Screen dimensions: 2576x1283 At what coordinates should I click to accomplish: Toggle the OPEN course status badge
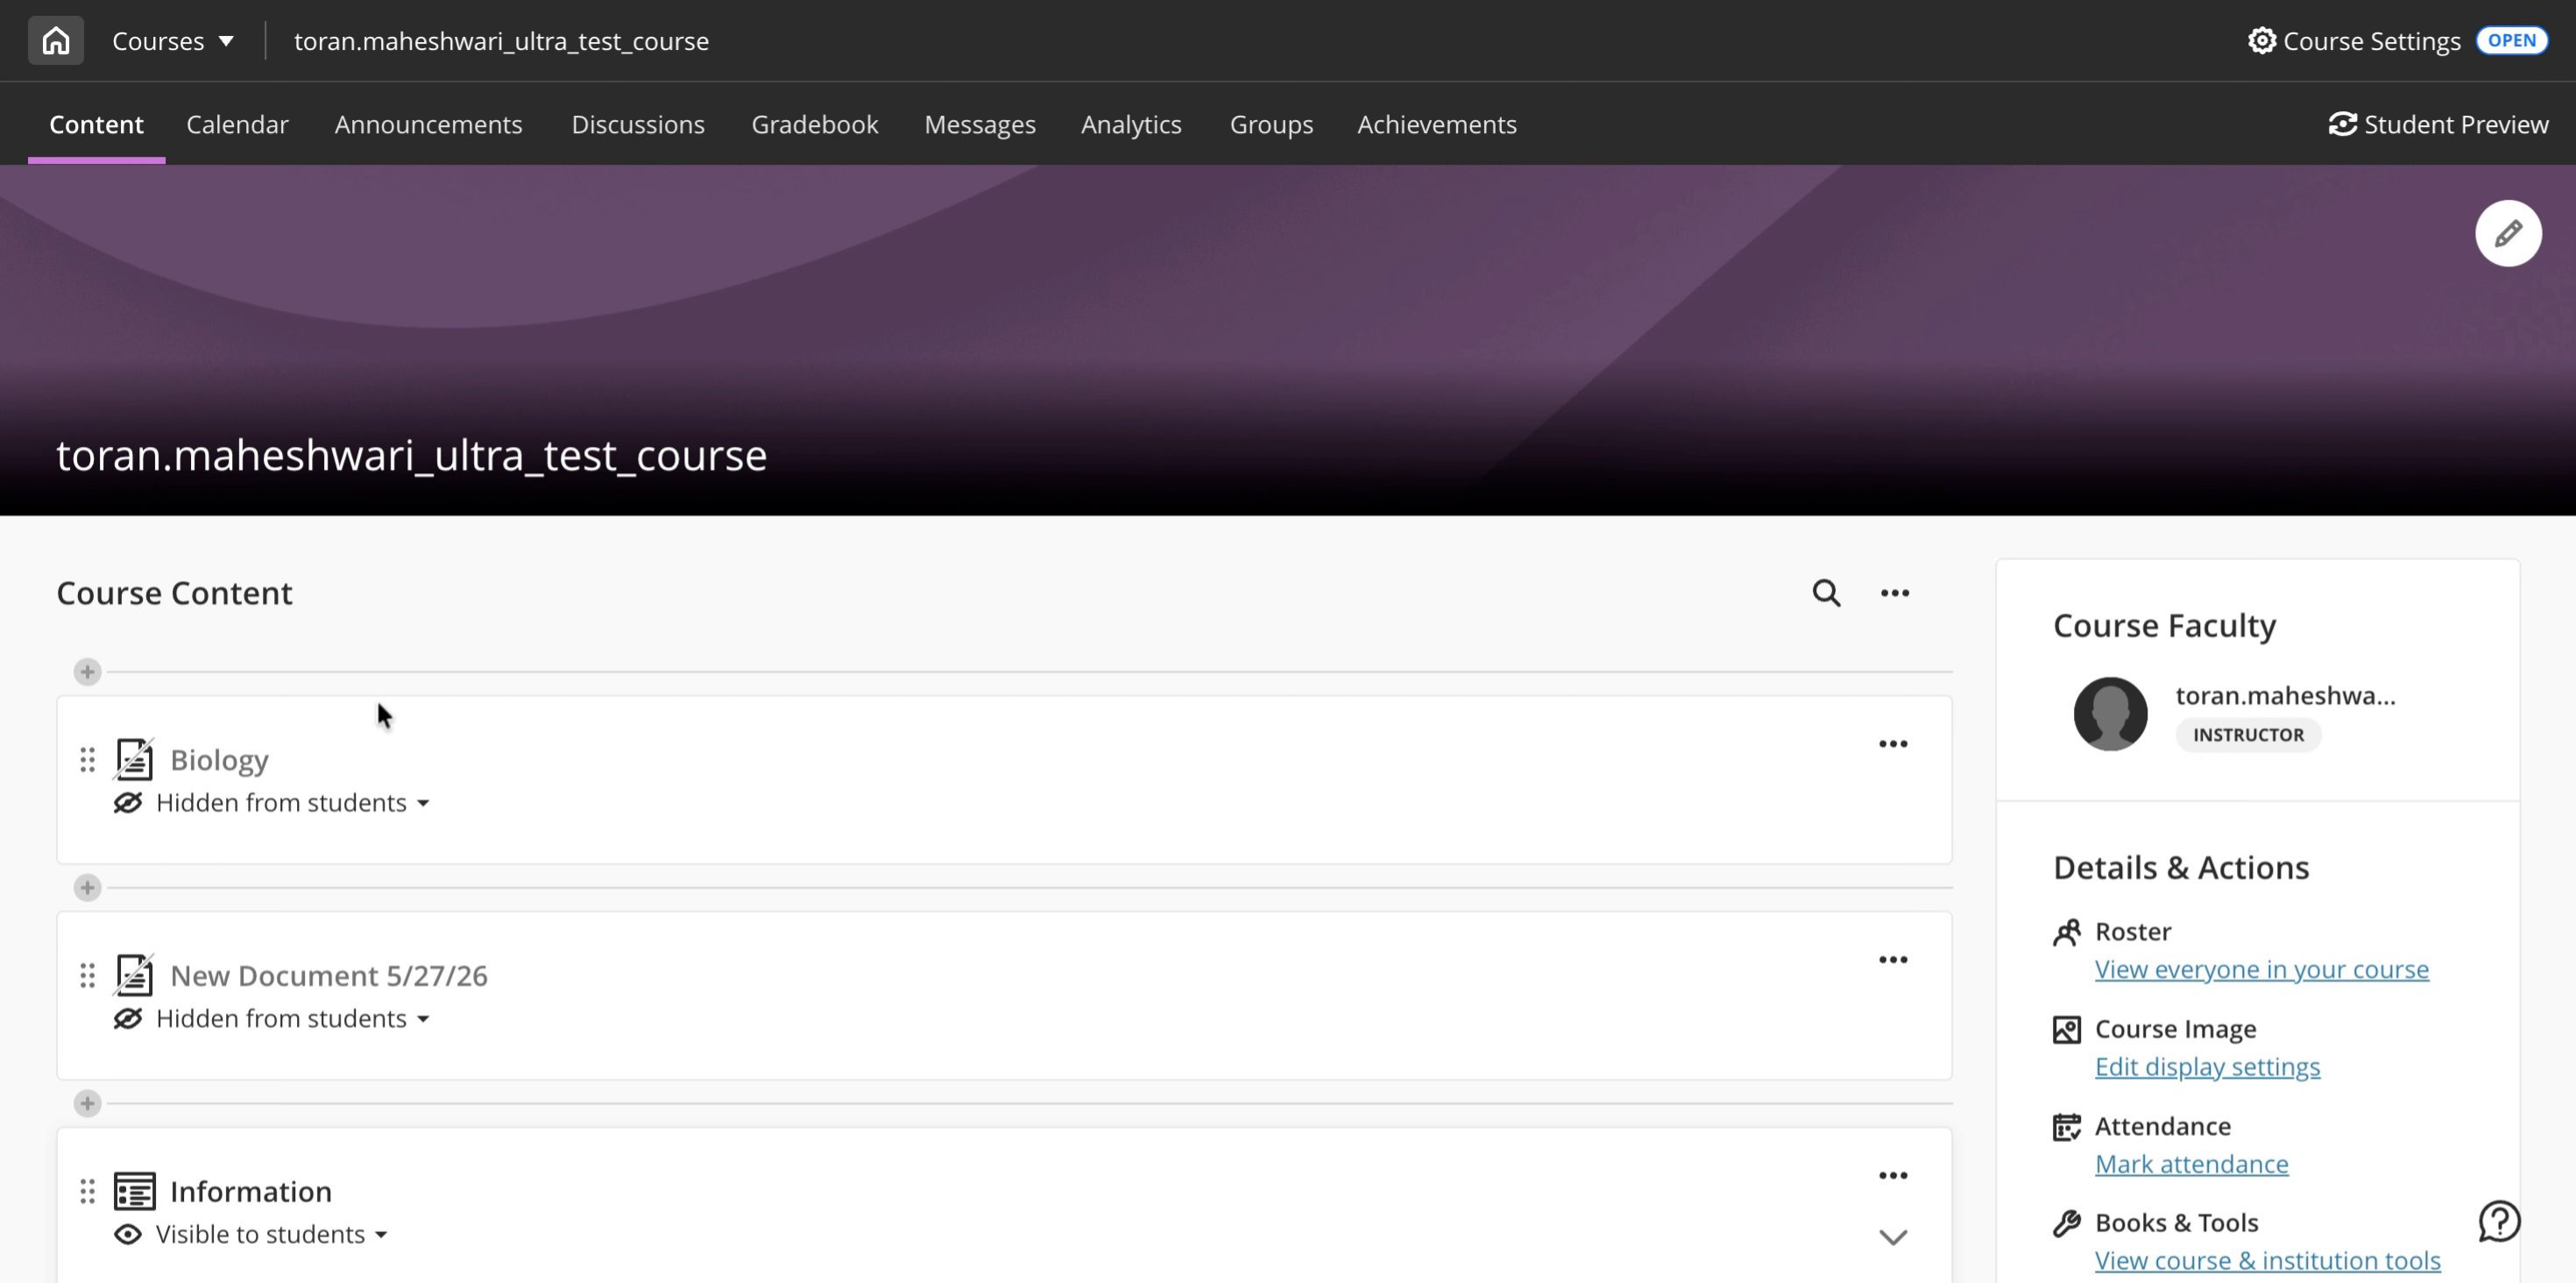click(x=2511, y=41)
